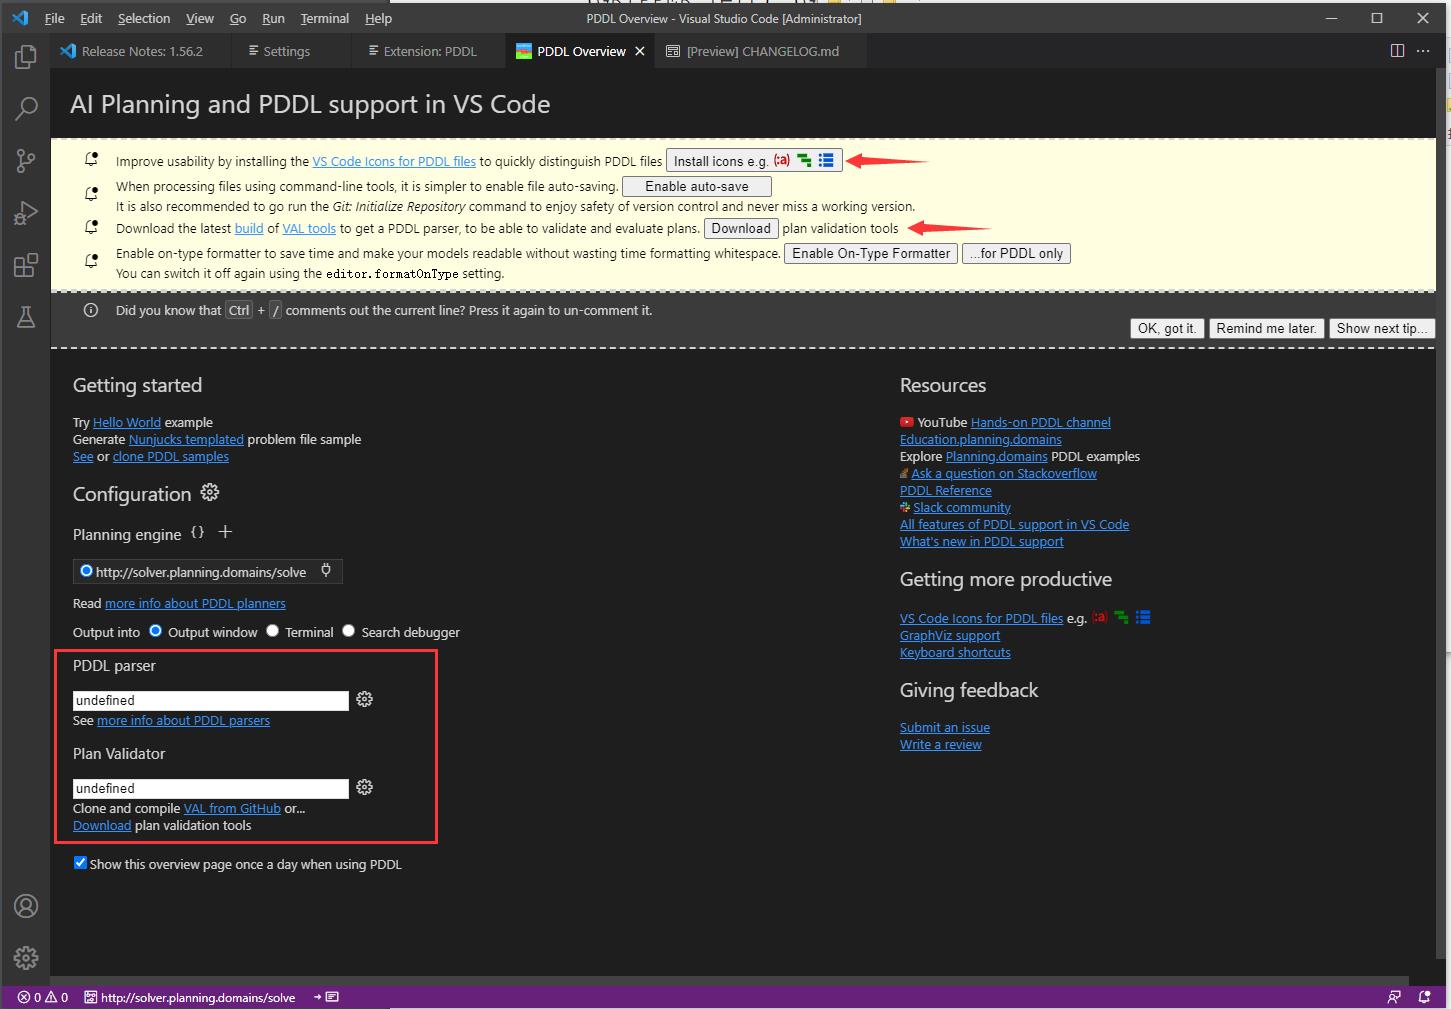Viewport: 1451px width, 1009px height.
Task: Click the planner URL in status bar
Action: [190, 997]
